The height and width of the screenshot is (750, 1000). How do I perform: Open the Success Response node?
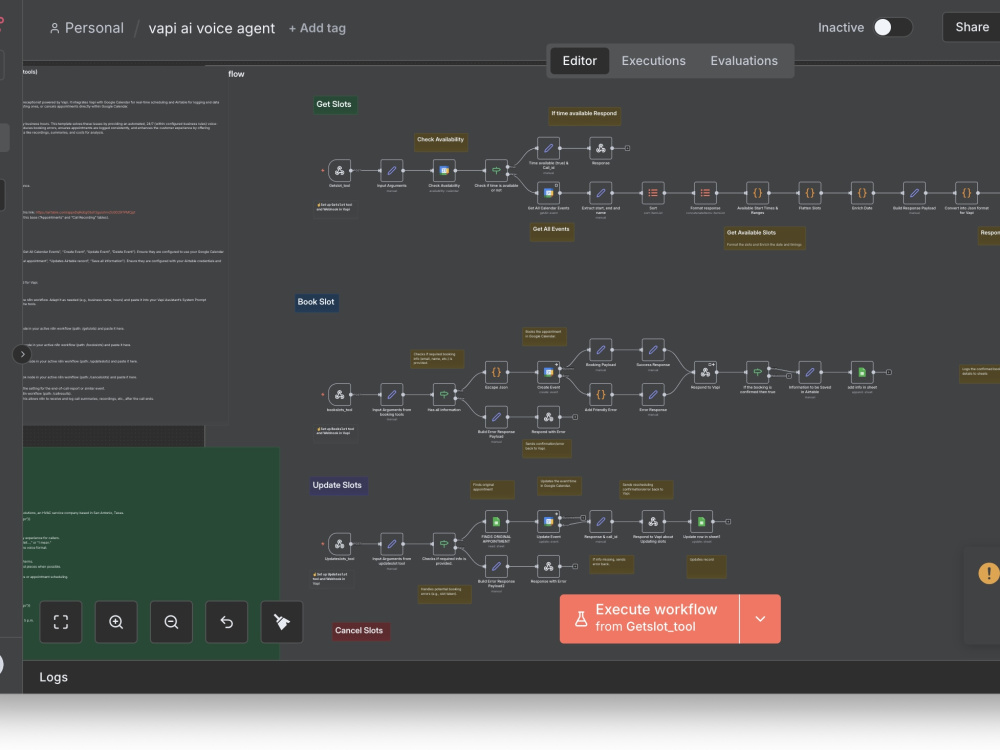tap(653, 349)
